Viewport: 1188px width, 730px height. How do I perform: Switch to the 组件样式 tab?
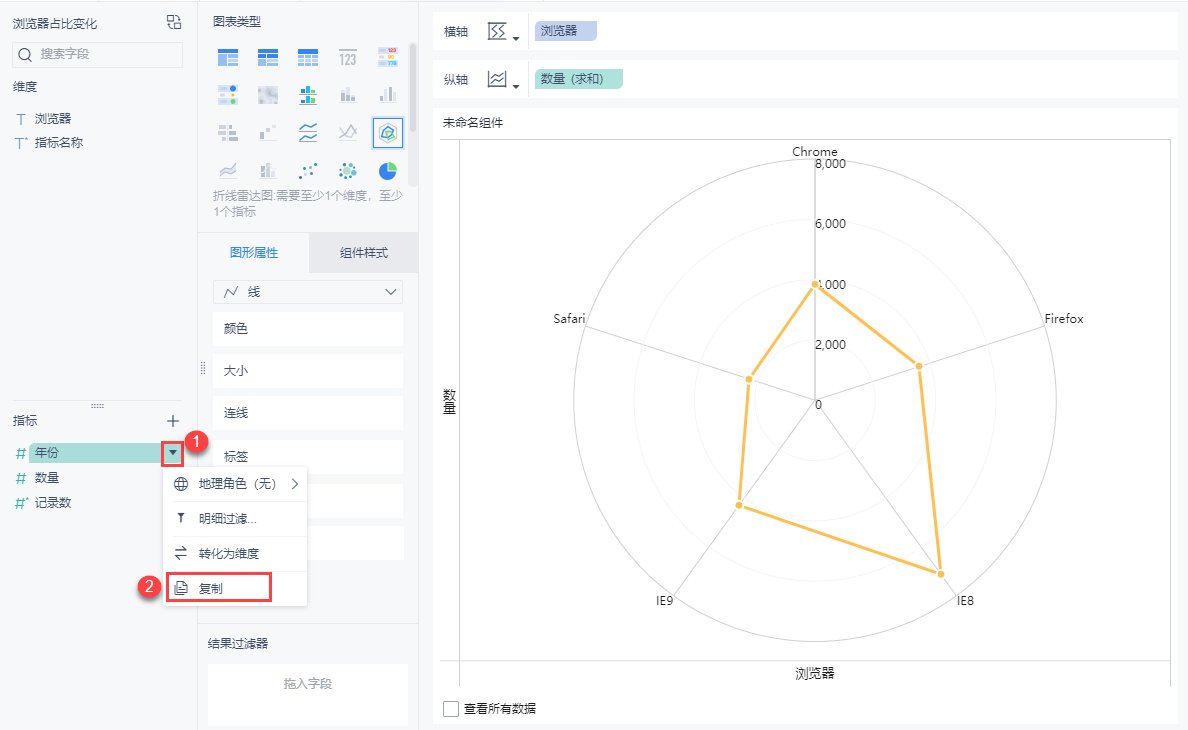pyautogui.click(x=363, y=253)
